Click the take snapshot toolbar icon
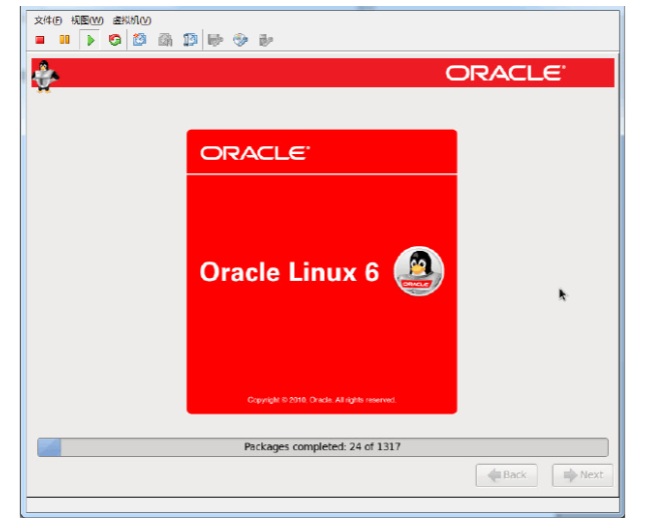659x528 pixels. [x=140, y=40]
